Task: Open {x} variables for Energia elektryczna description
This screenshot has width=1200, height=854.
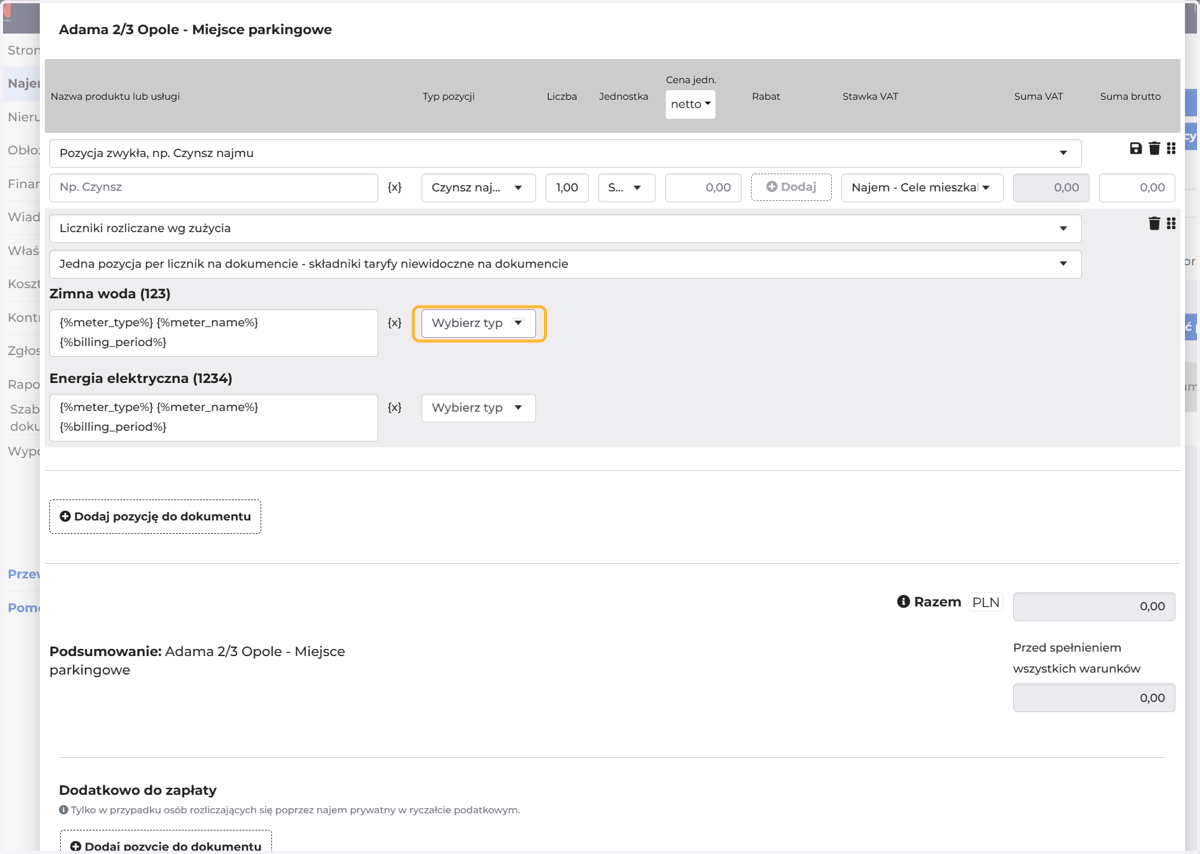Action: coord(395,408)
